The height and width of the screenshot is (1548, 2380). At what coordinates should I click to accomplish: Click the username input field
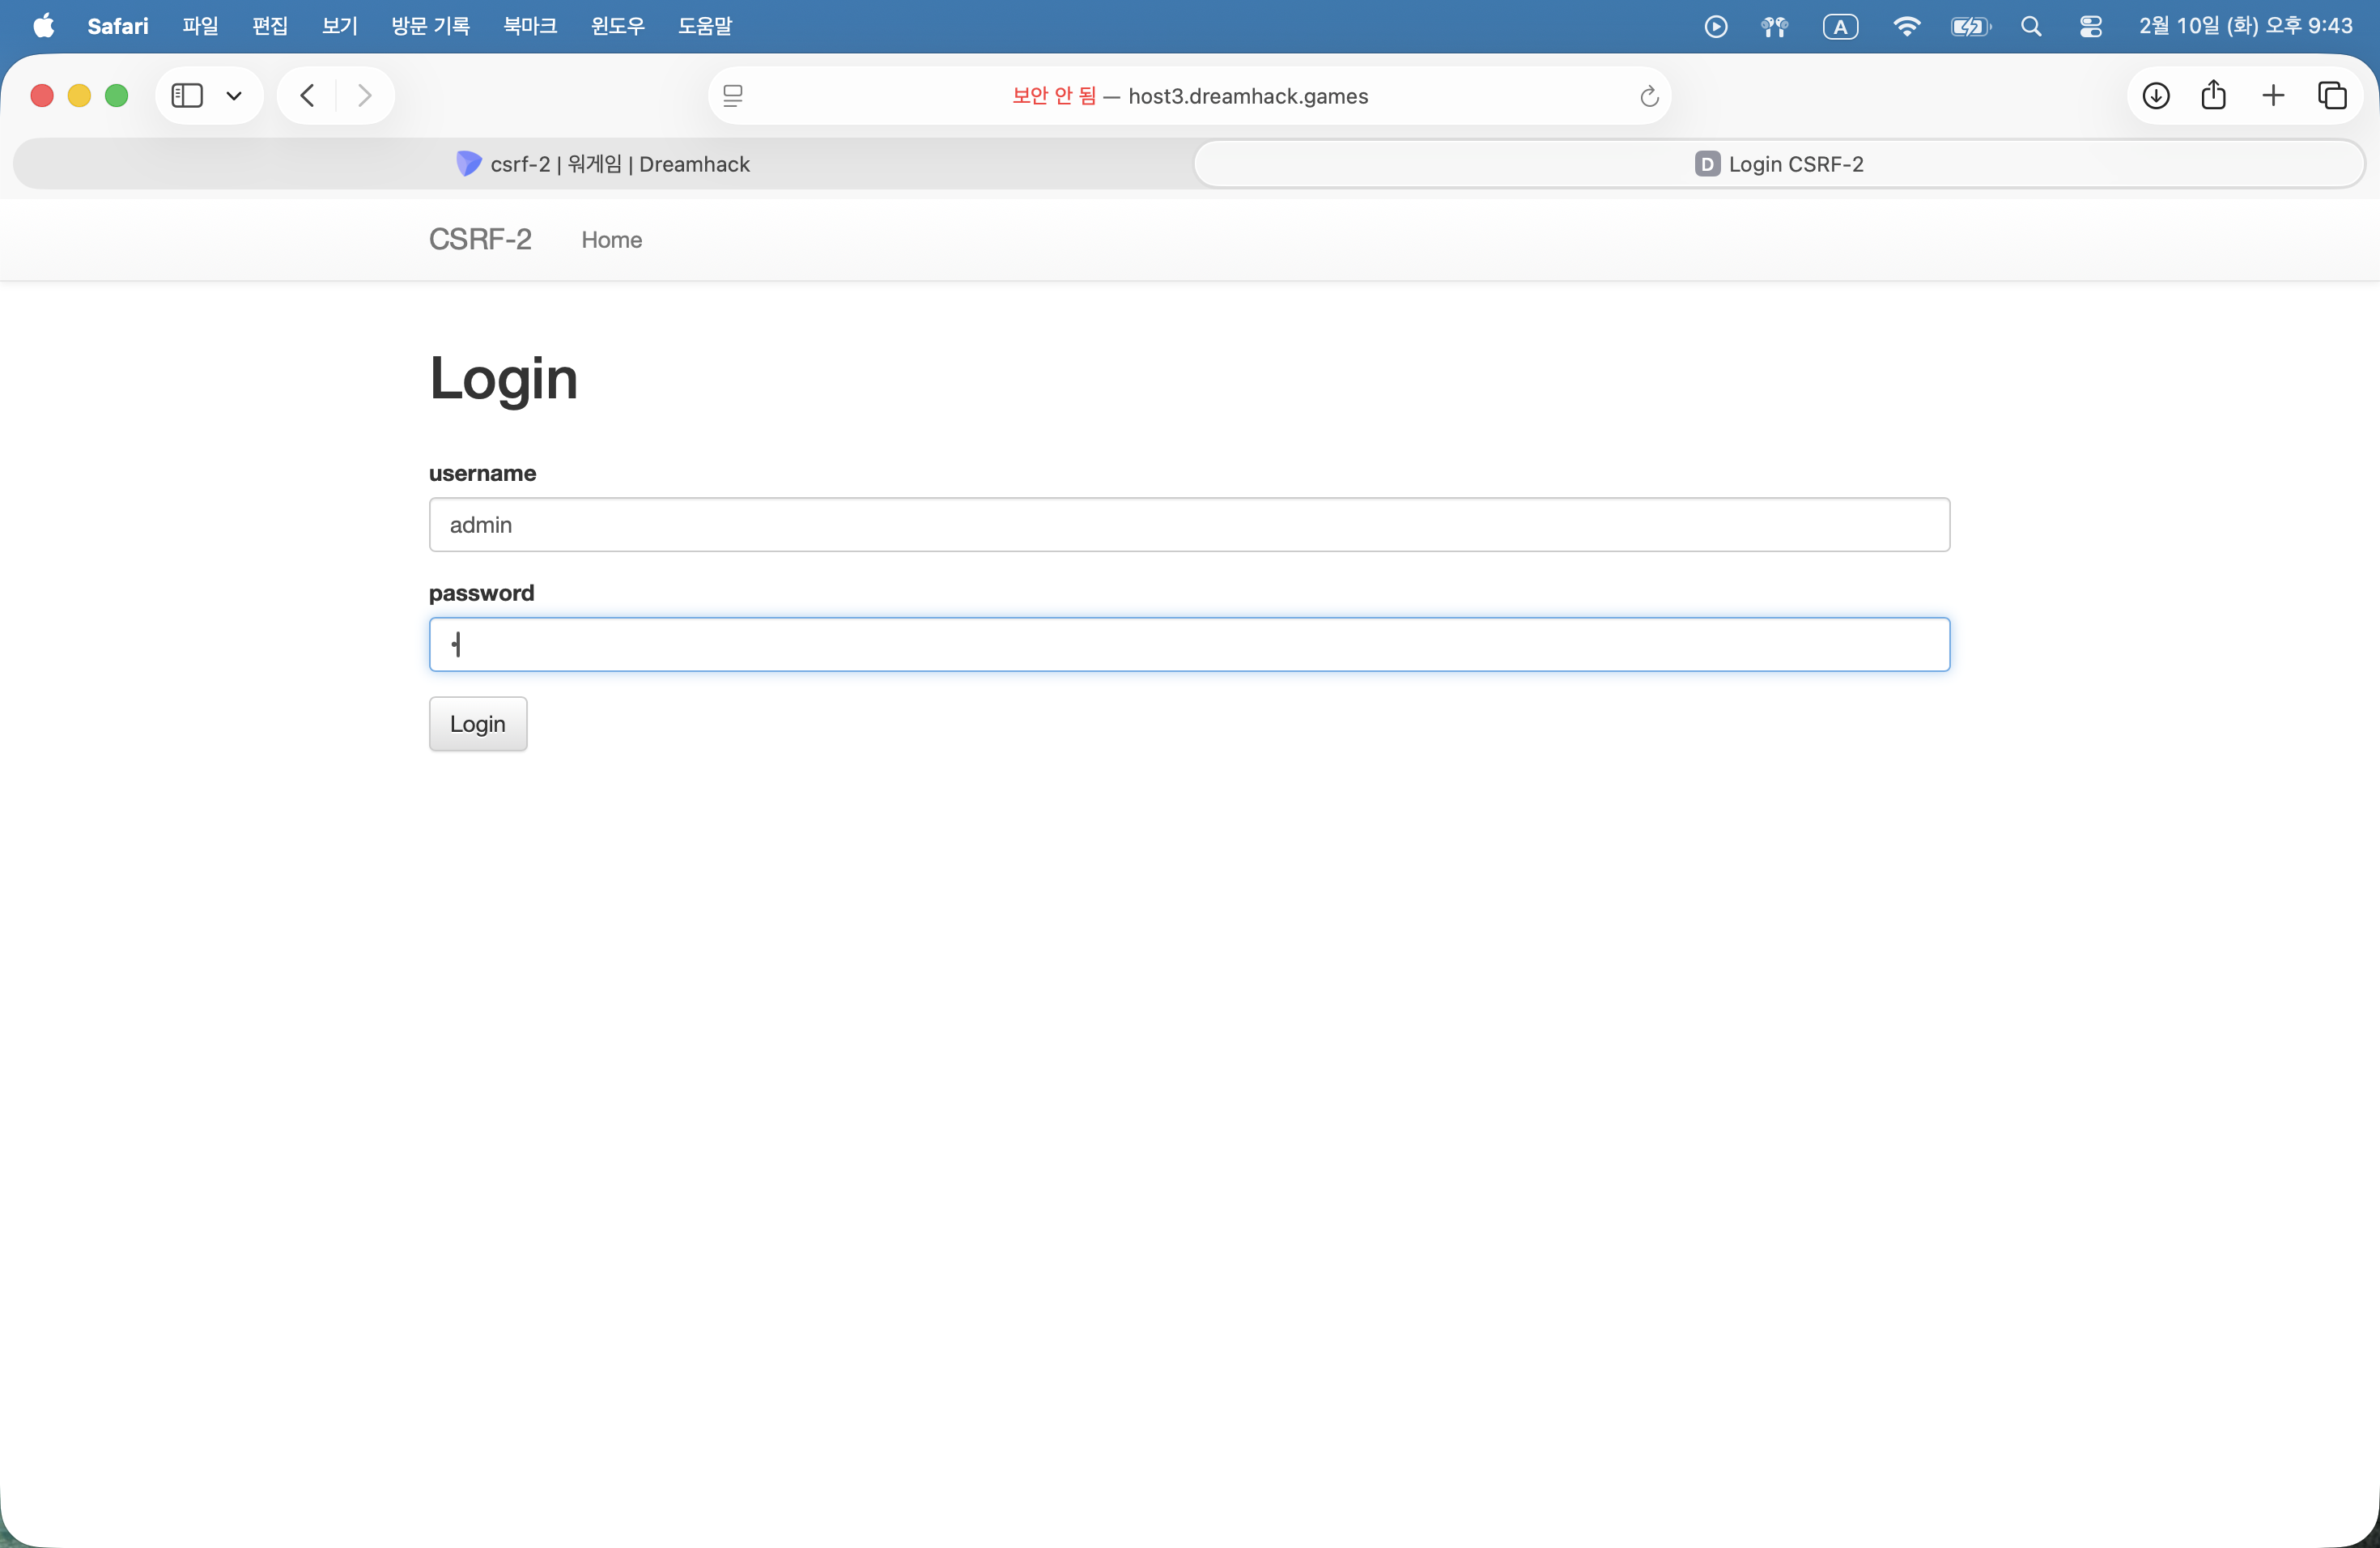coord(1189,525)
